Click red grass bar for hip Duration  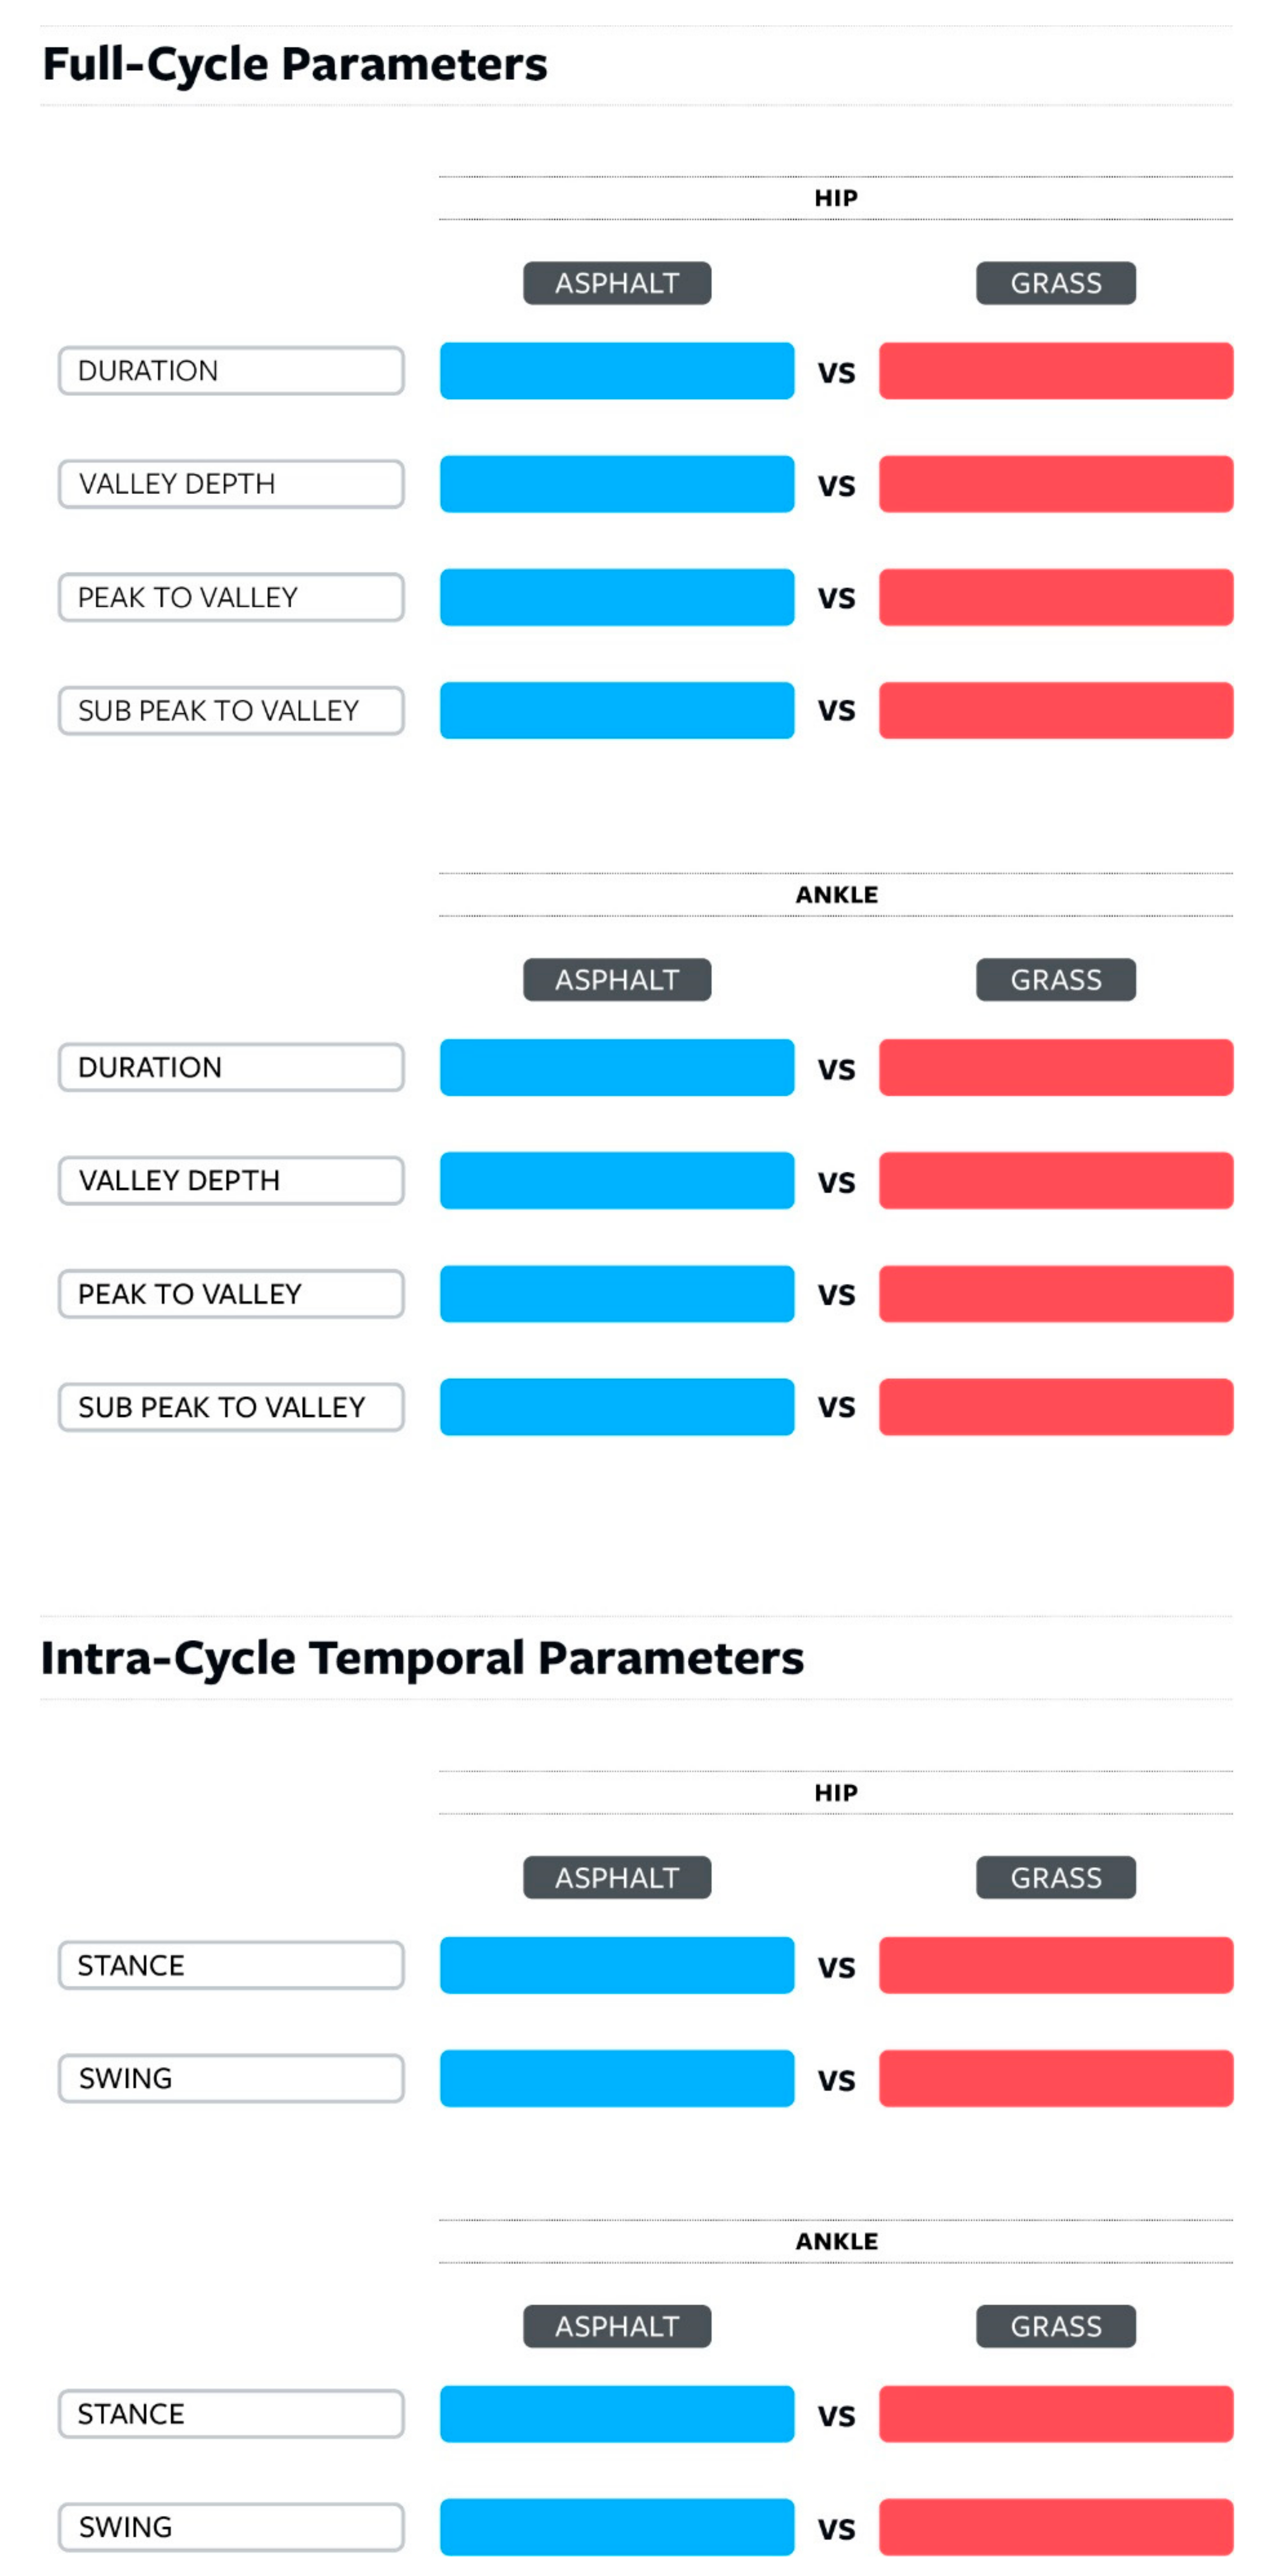[1055, 371]
